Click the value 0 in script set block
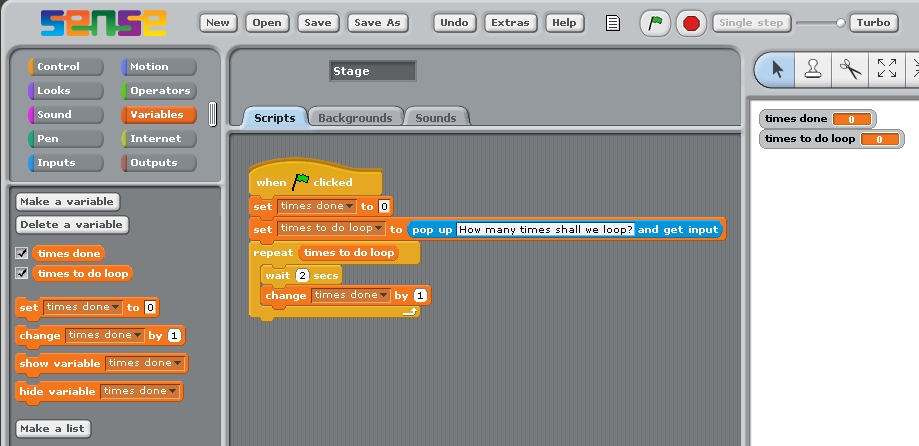The image size is (919, 446). (384, 206)
